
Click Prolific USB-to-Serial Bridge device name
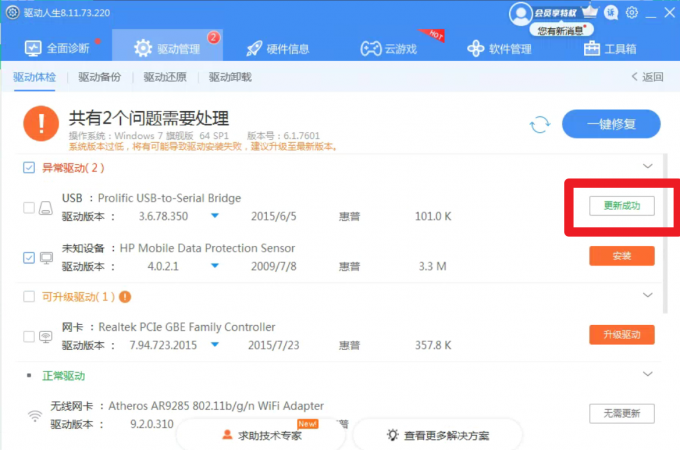click(x=169, y=198)
